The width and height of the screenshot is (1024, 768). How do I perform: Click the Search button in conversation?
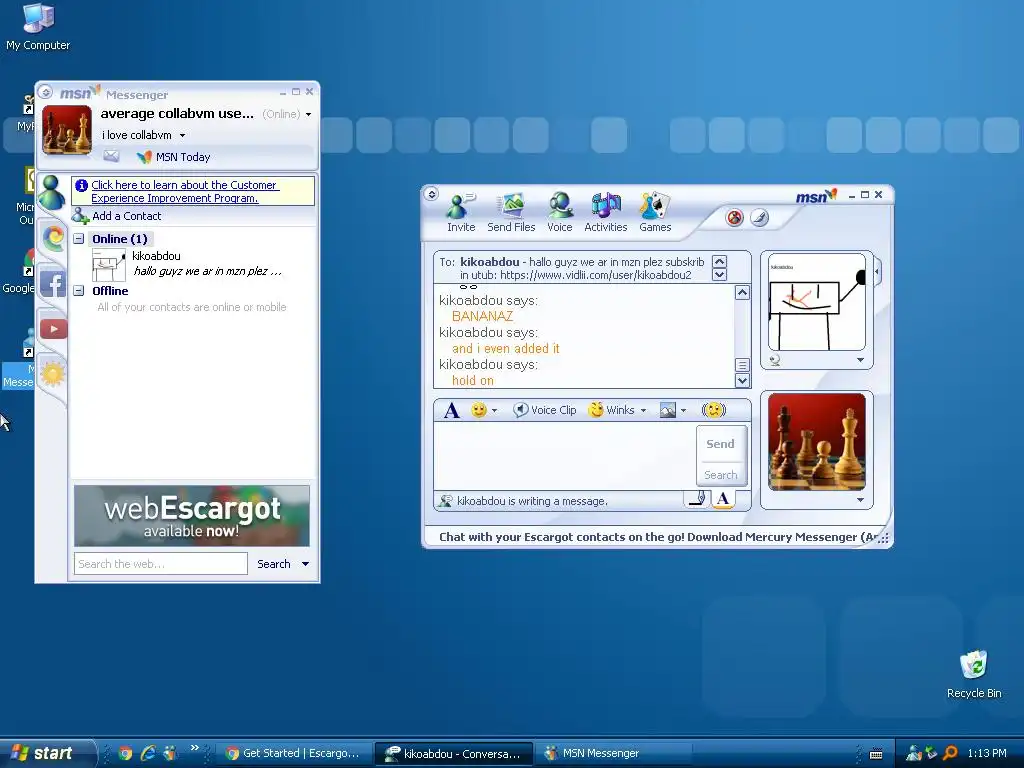[720, 475]
